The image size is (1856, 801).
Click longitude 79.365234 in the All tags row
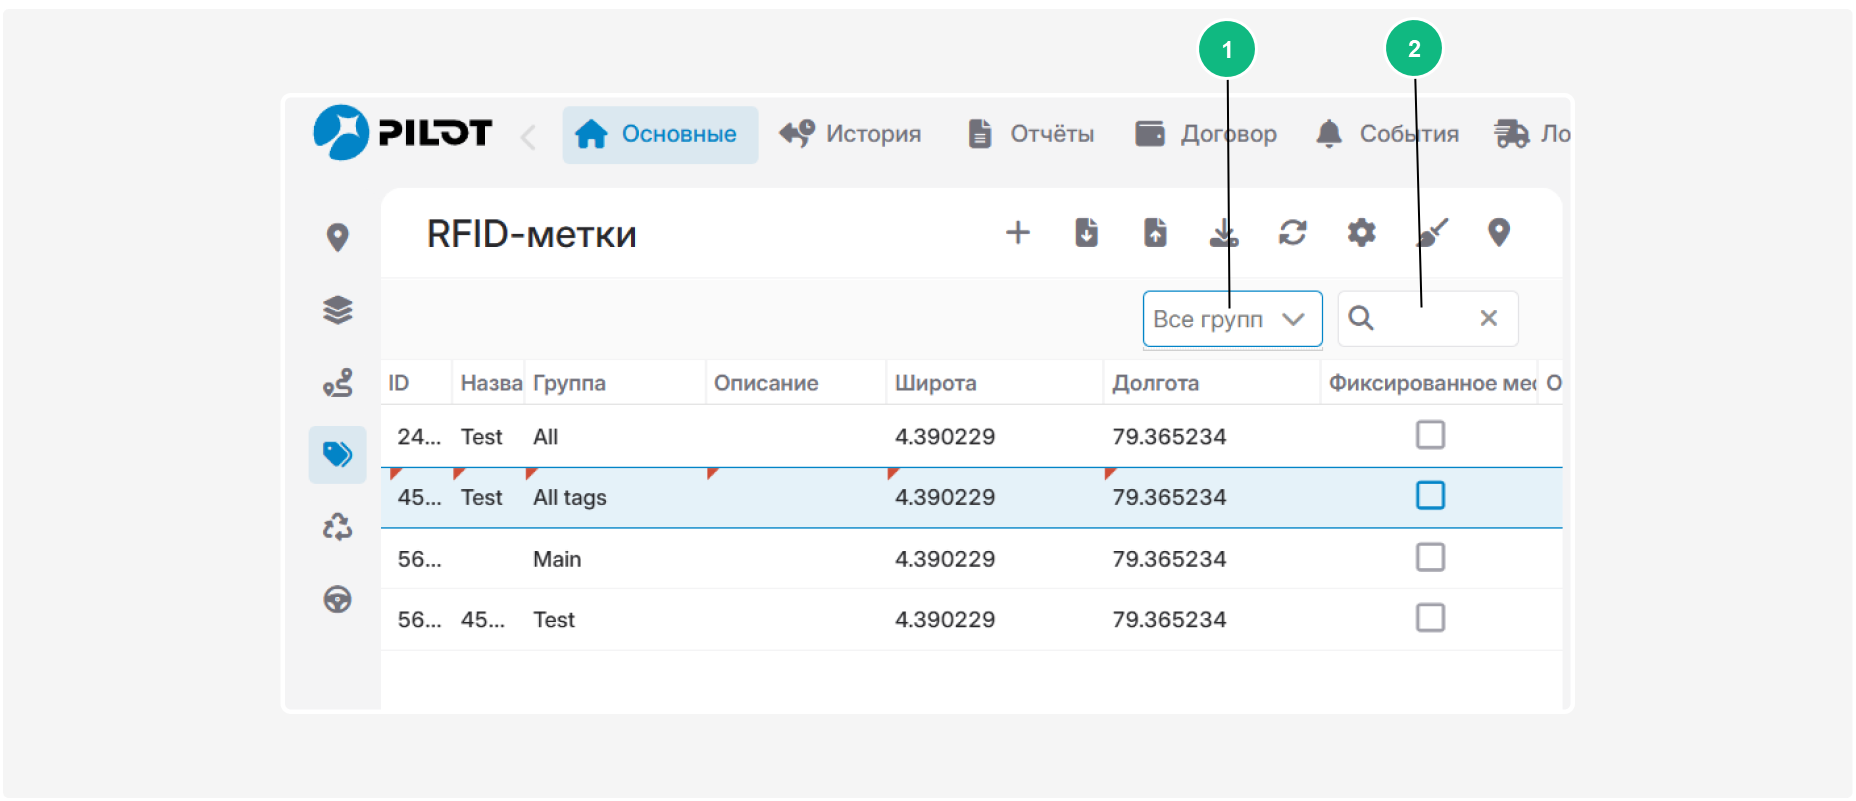1170,498
